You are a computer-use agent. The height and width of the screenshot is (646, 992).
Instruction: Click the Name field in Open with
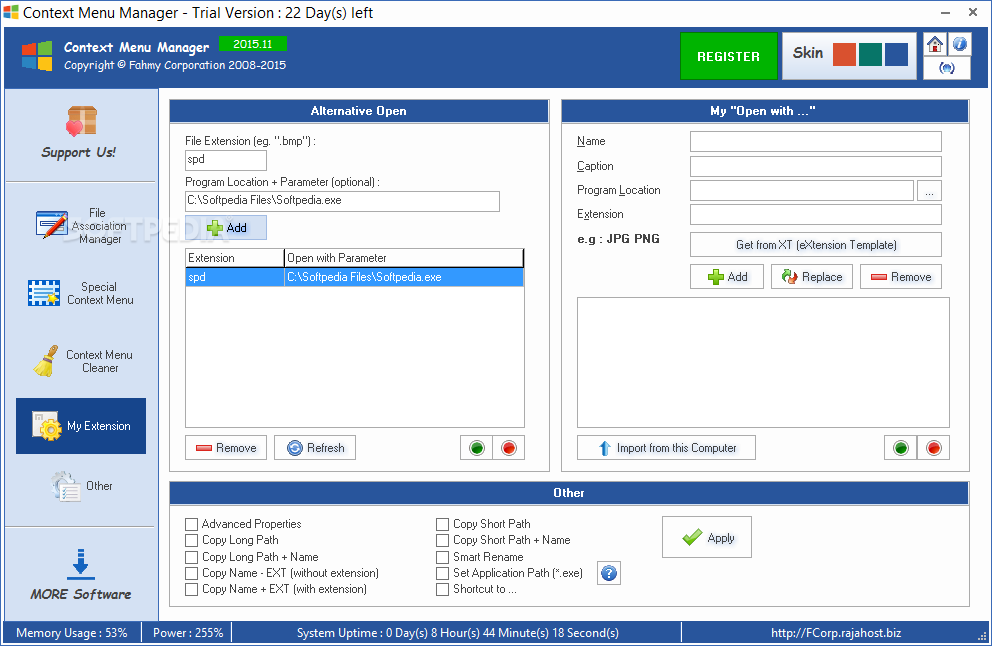coord(815,141)
